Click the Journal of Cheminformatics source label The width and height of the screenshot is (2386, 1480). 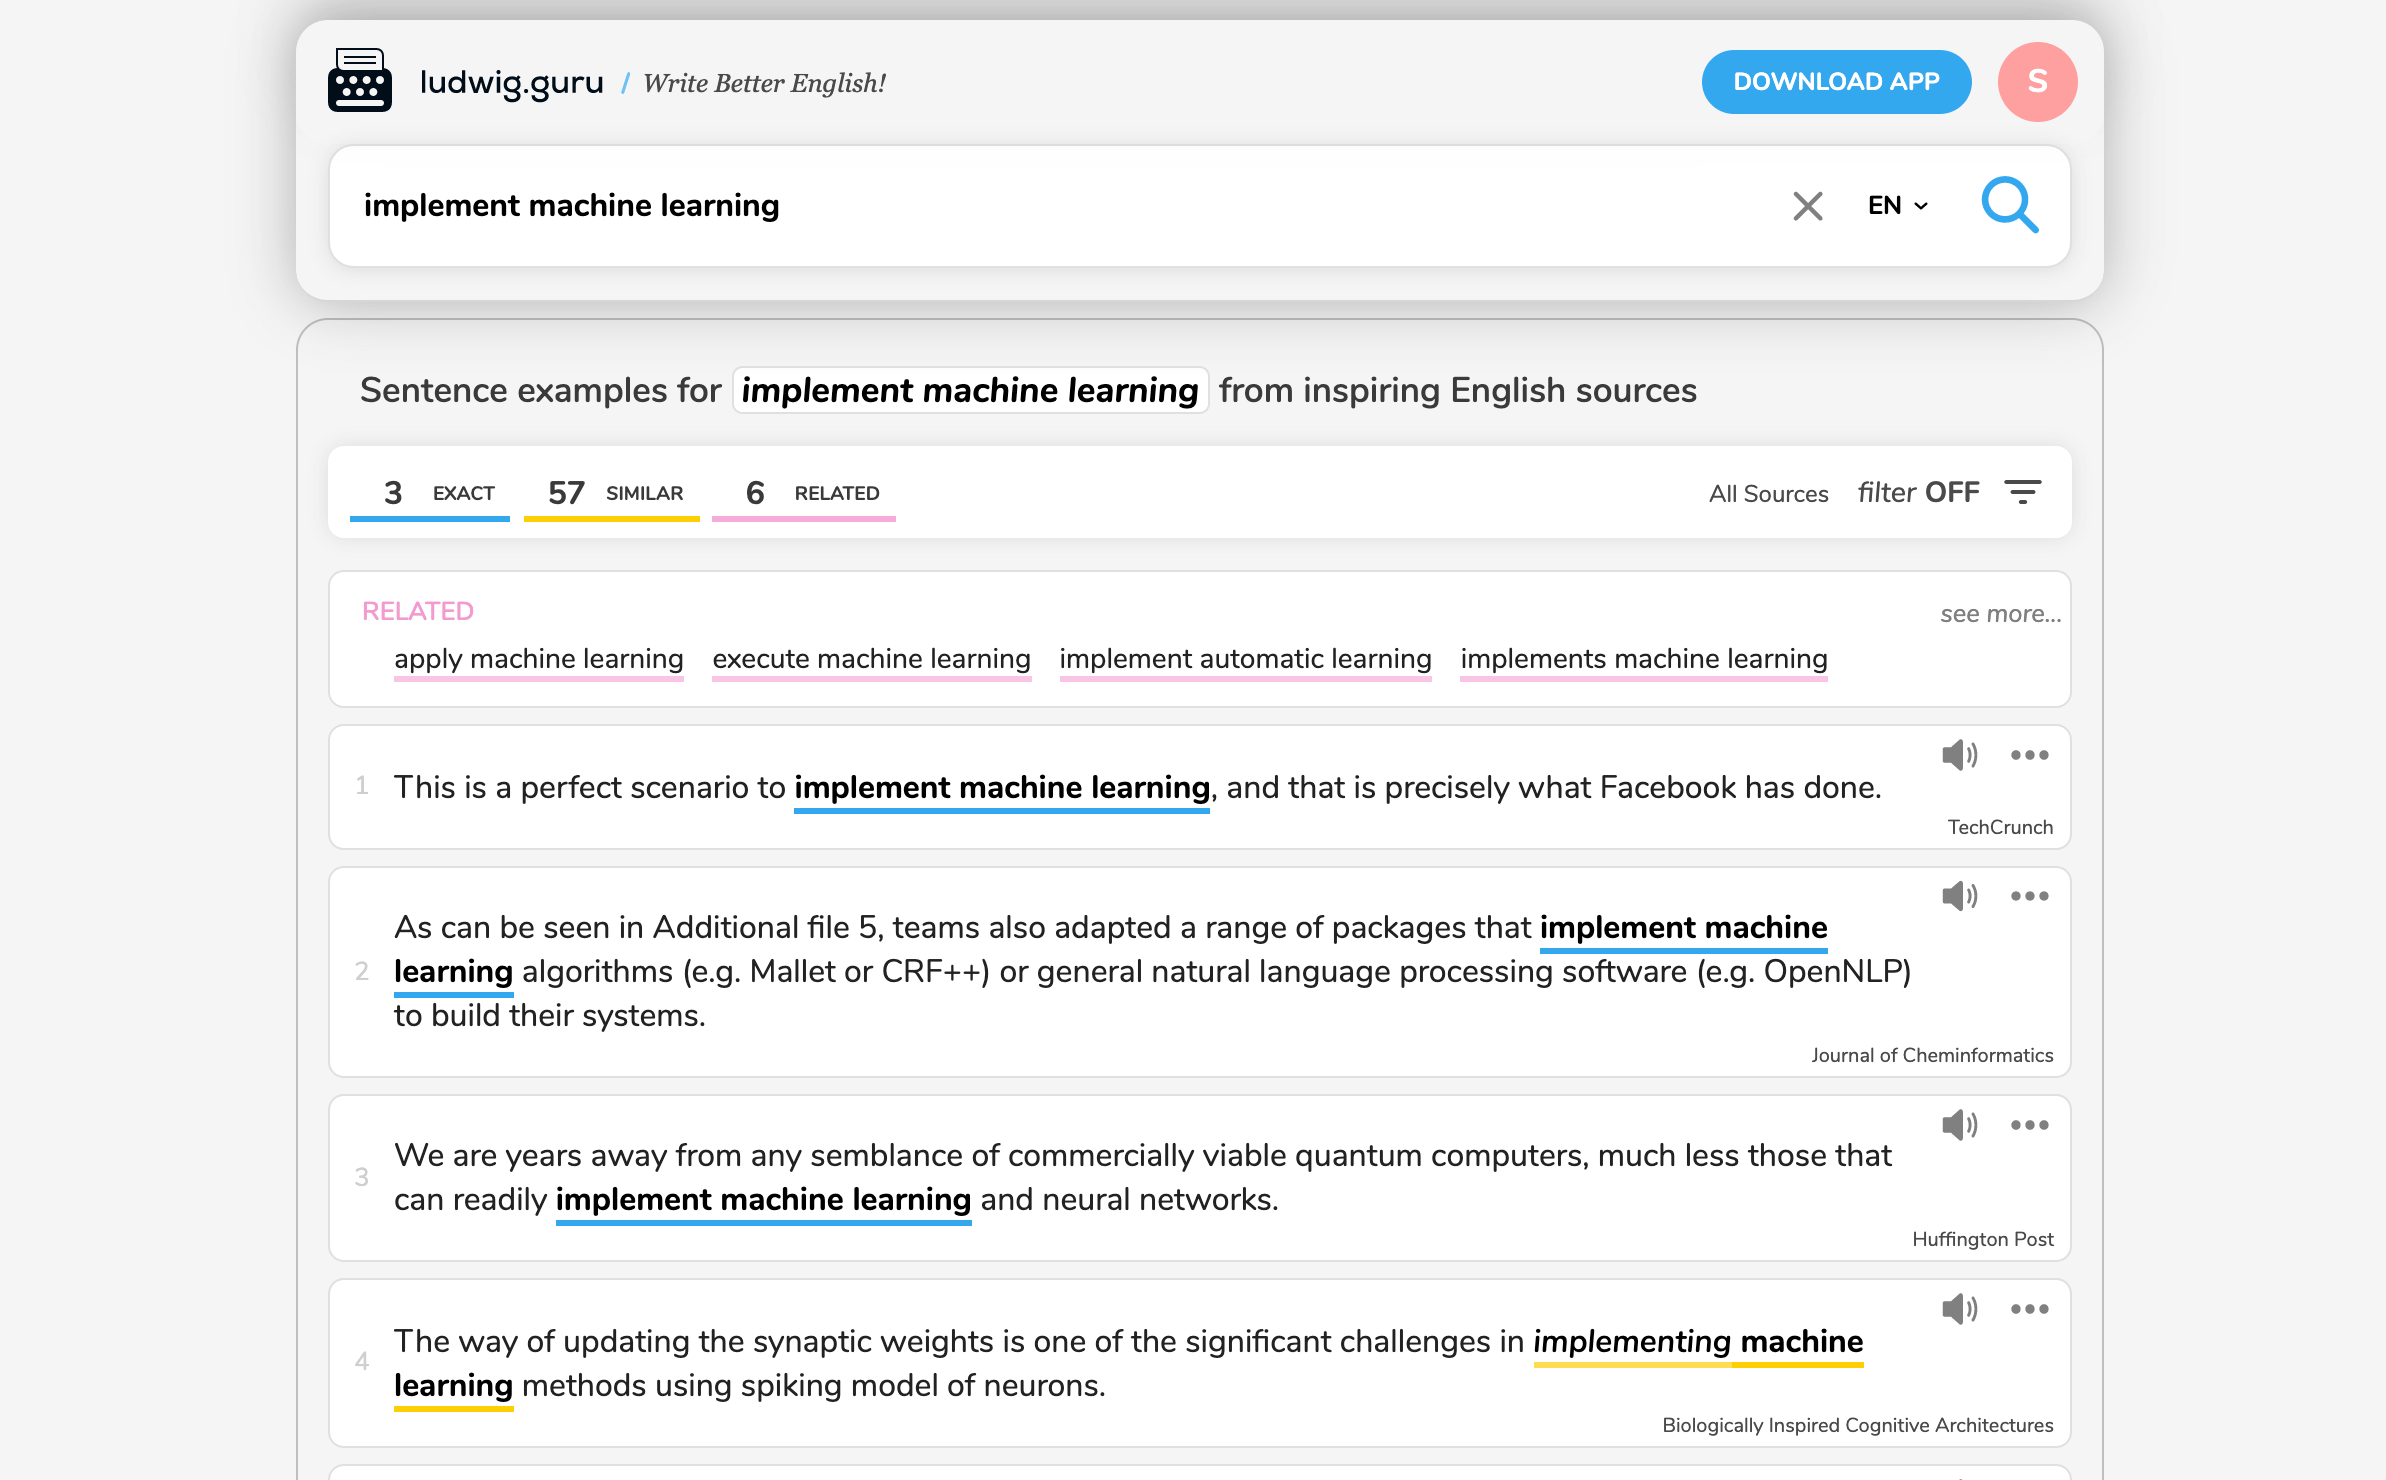click(1932, 1055)
